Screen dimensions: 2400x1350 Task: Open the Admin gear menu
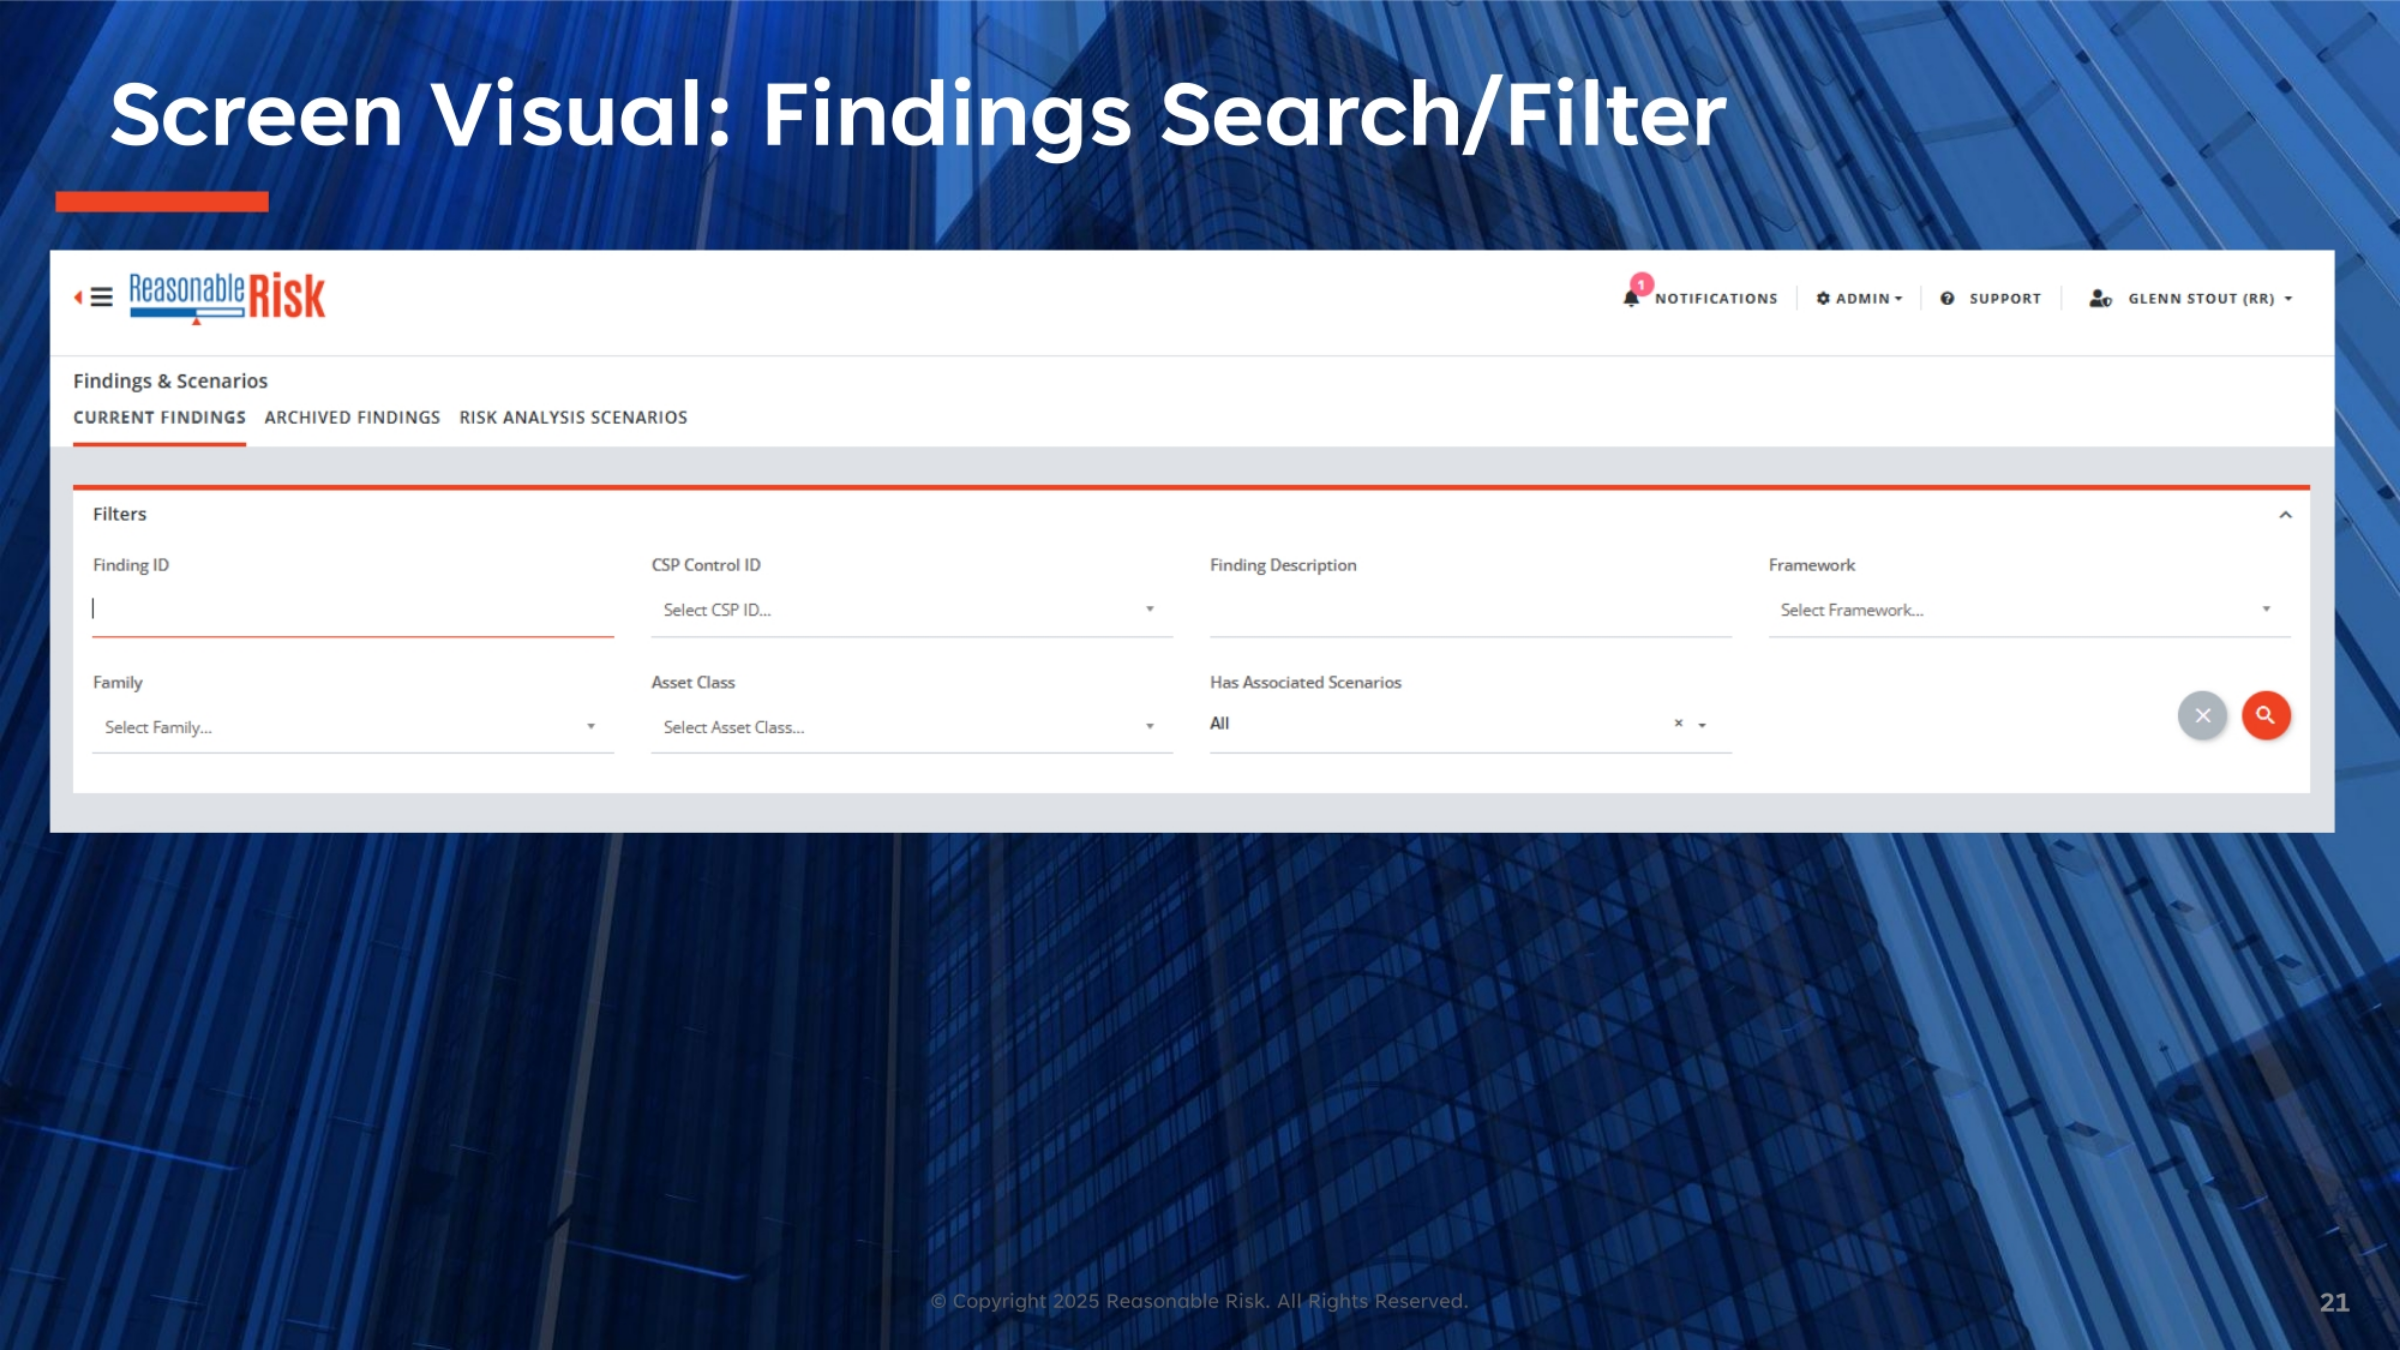(x=1859, y=298)
